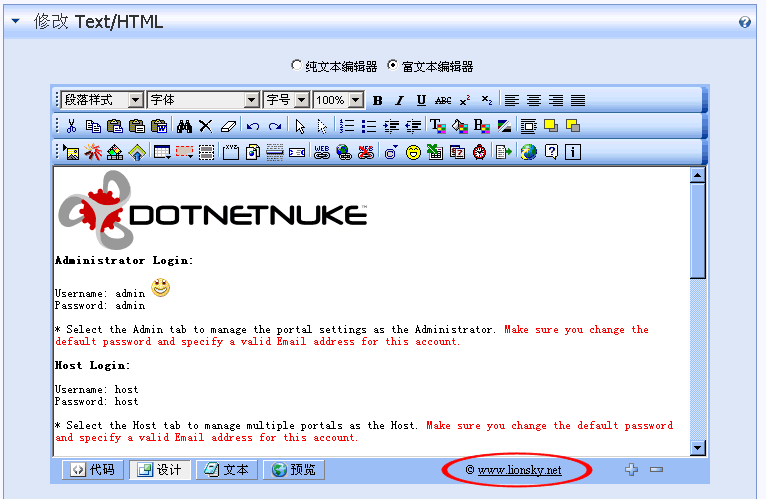Viewport: 766px width, 499px height.
Task: Click the insert table icon
Action: [x=162, y=152]
